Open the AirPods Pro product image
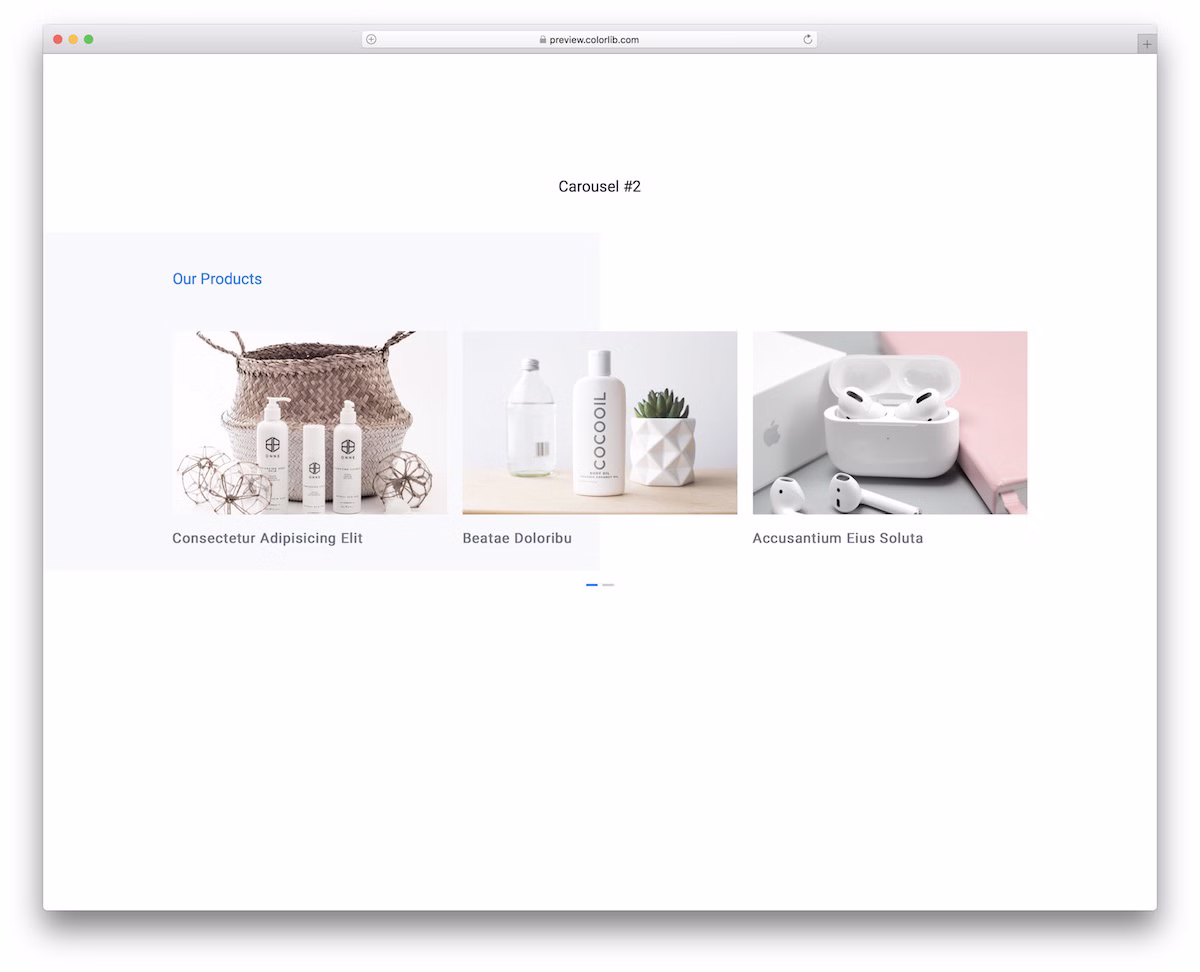Screen dimensions: 1200x972 [889, 422]
